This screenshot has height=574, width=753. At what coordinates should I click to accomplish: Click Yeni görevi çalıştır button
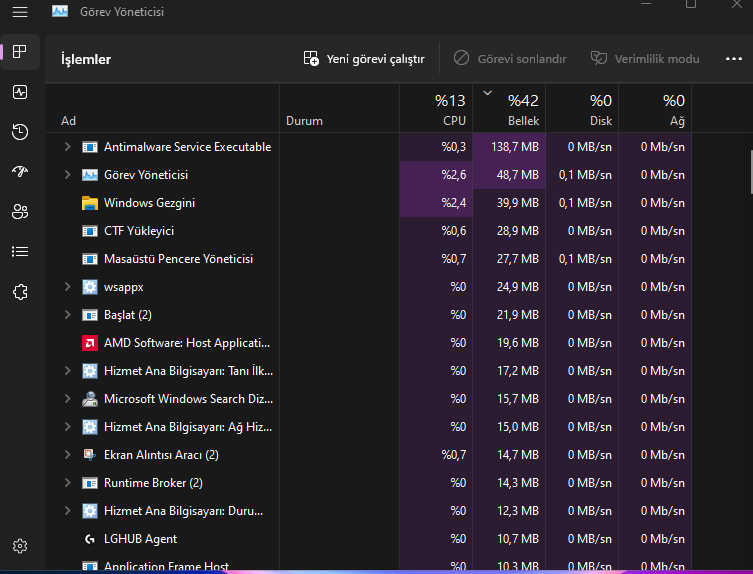coord(364,59)
